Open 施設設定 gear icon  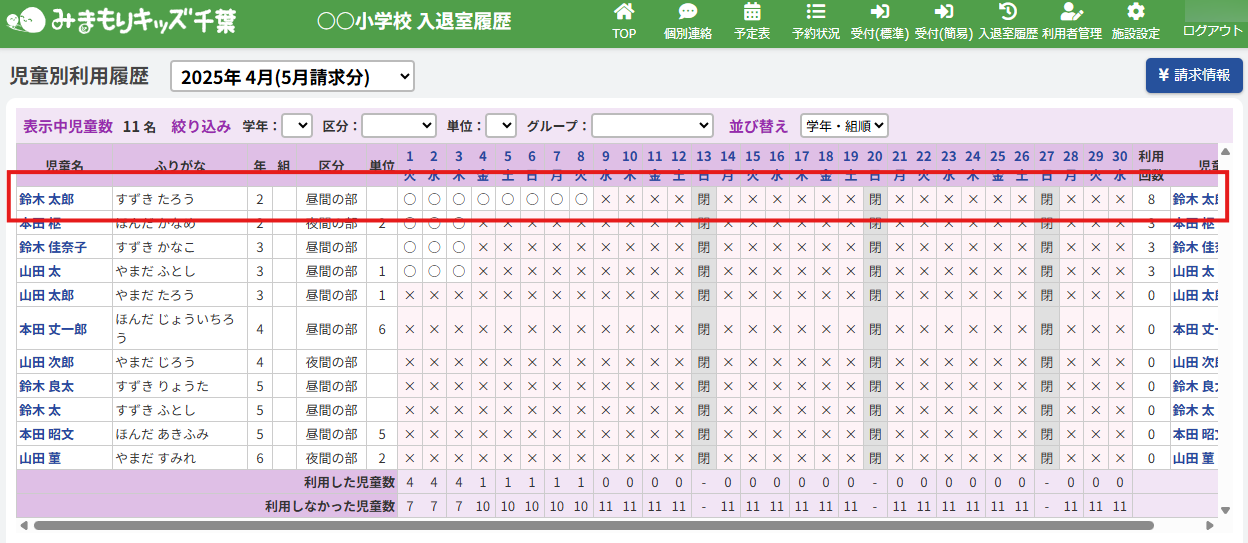(x=1135, y=13)
